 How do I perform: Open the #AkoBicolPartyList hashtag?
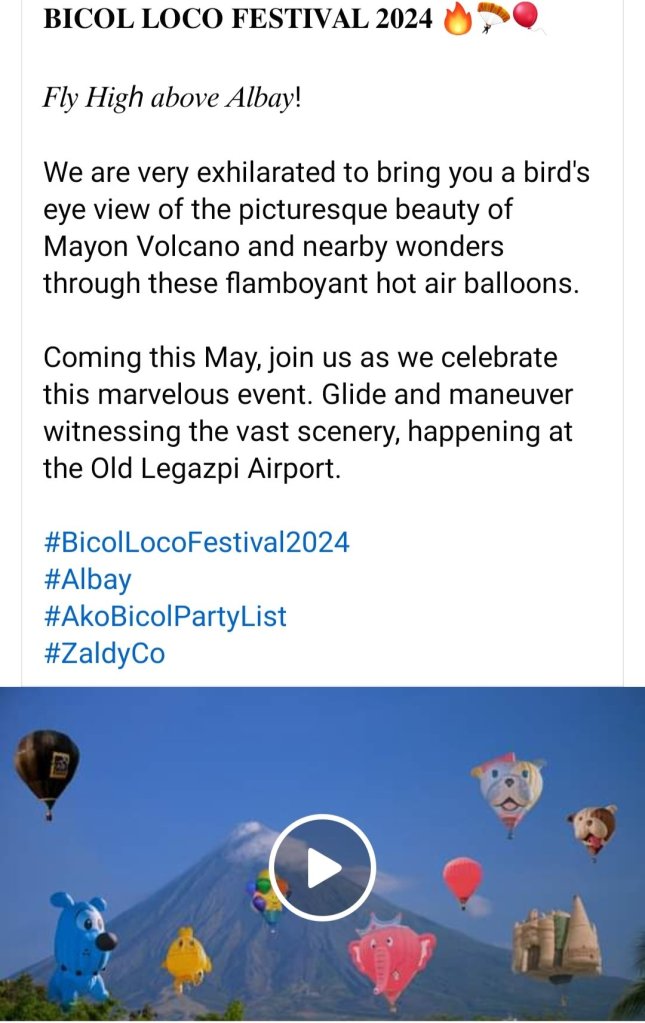(x=165, y=616)
